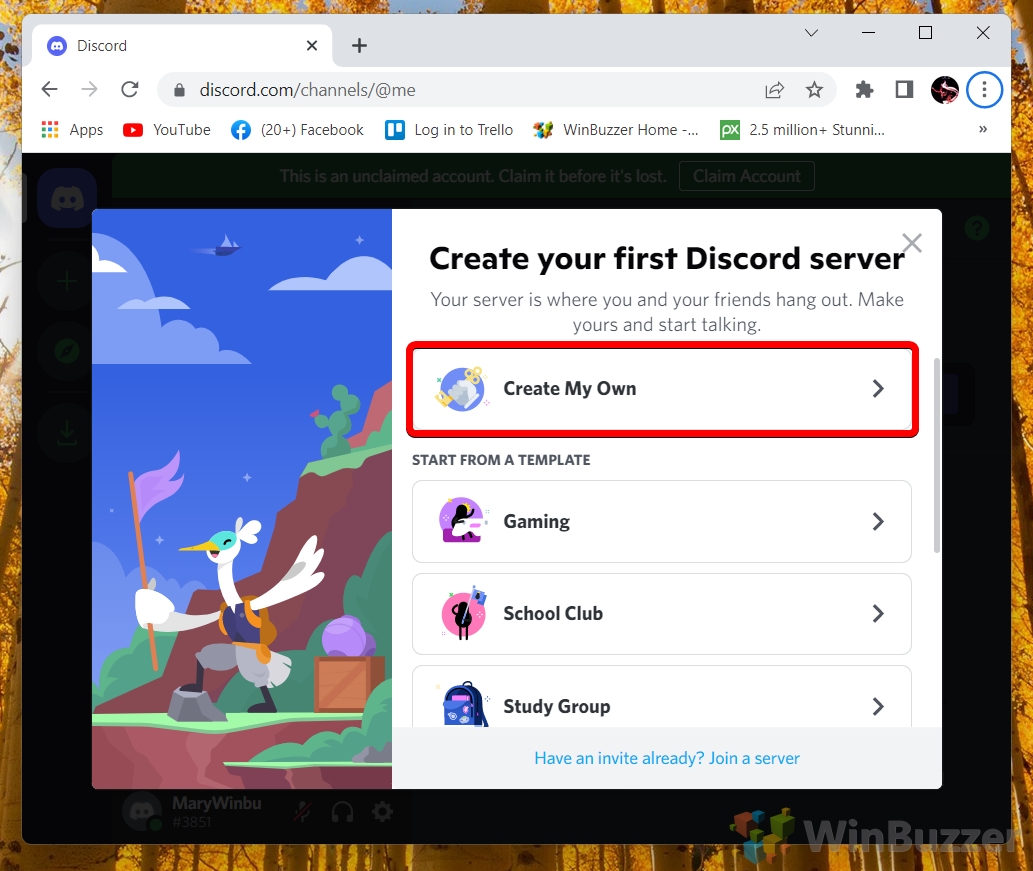Go back in browser history
The image size is (1033, 871).
(49, 90)
